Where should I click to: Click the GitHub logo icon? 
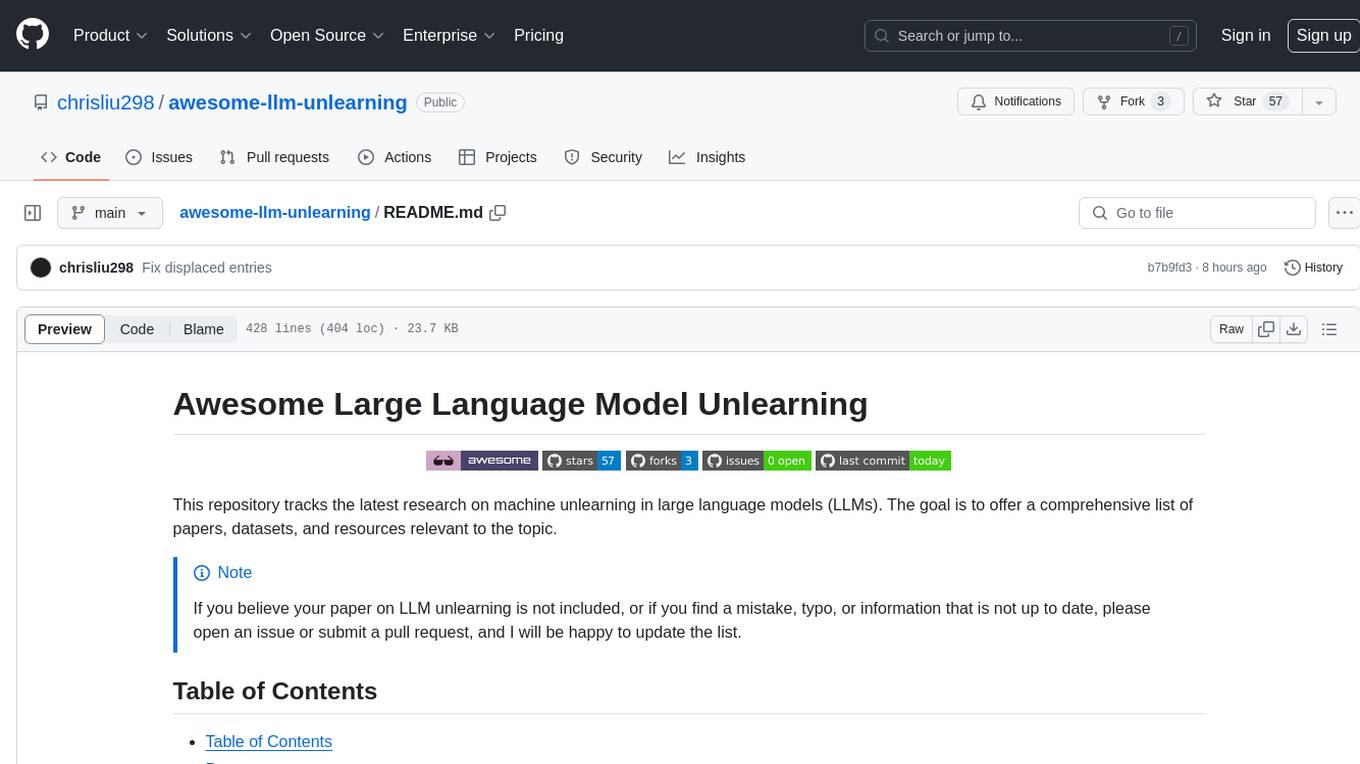pos(32,35)
